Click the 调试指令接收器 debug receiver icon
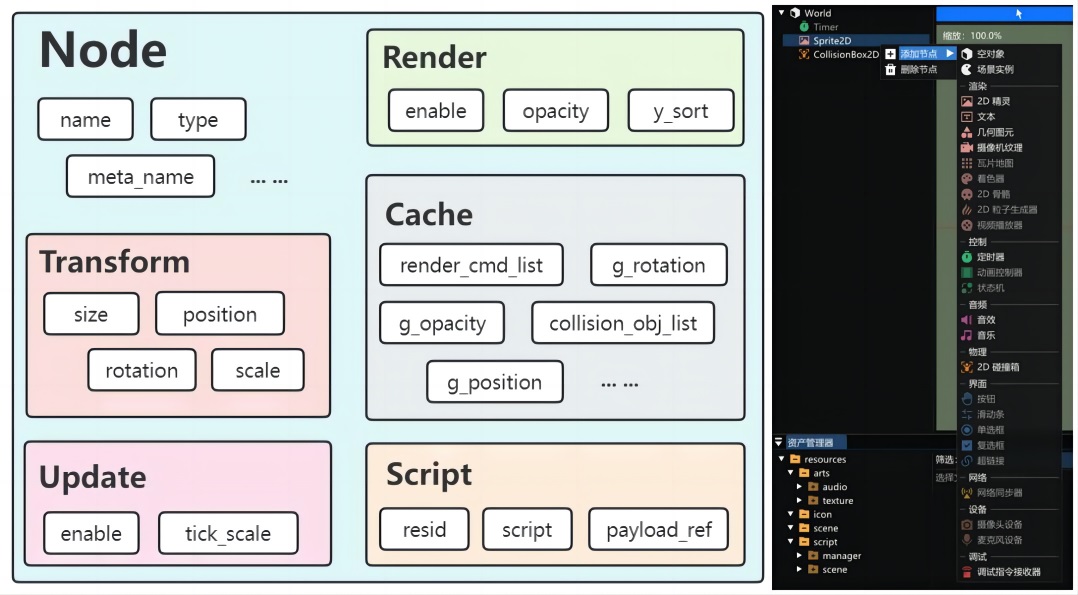Viewport: 1078px width, 595px height. click(x=966, y=572)
